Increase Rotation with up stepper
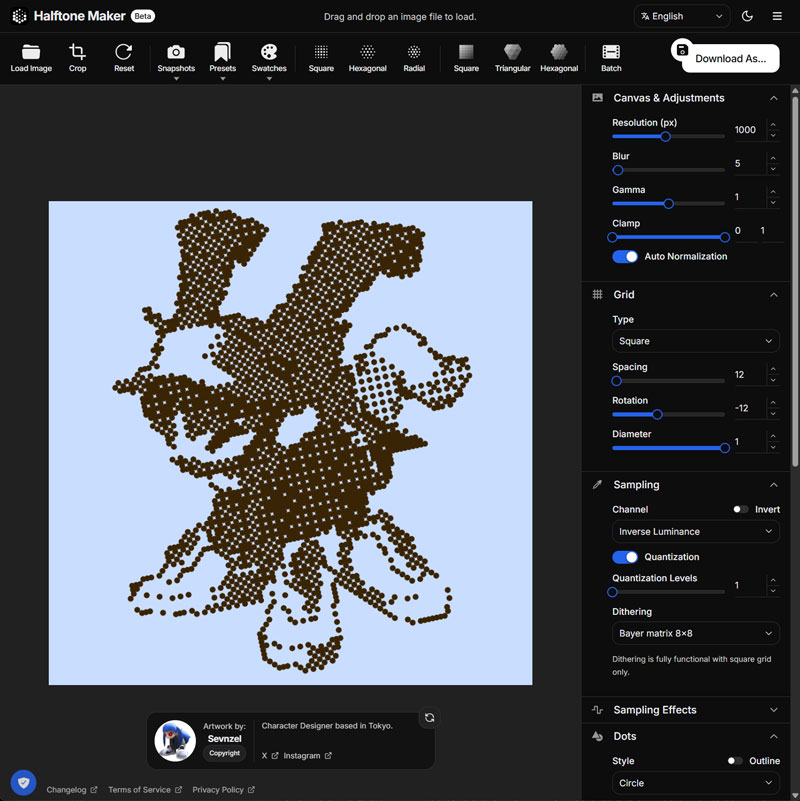This screenshot has width=800, height=801. point(773,403)
